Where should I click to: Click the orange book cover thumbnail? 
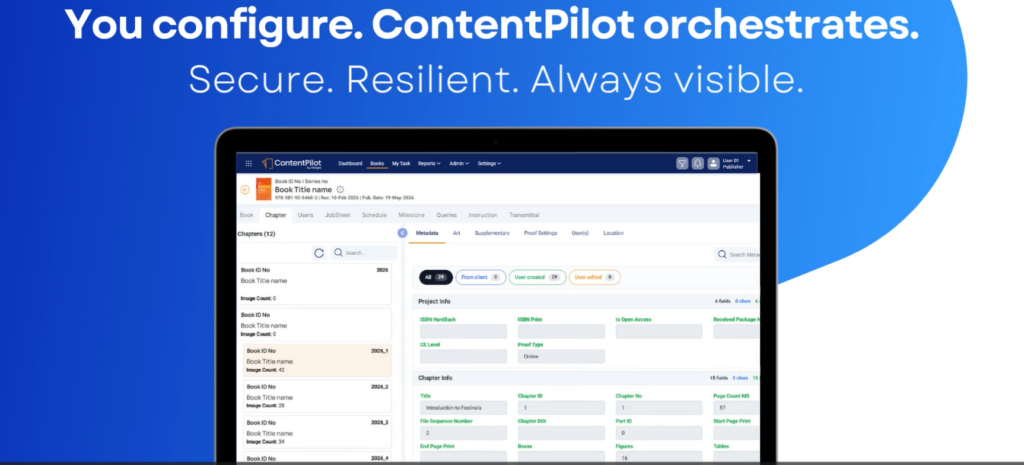click(263, 189)
